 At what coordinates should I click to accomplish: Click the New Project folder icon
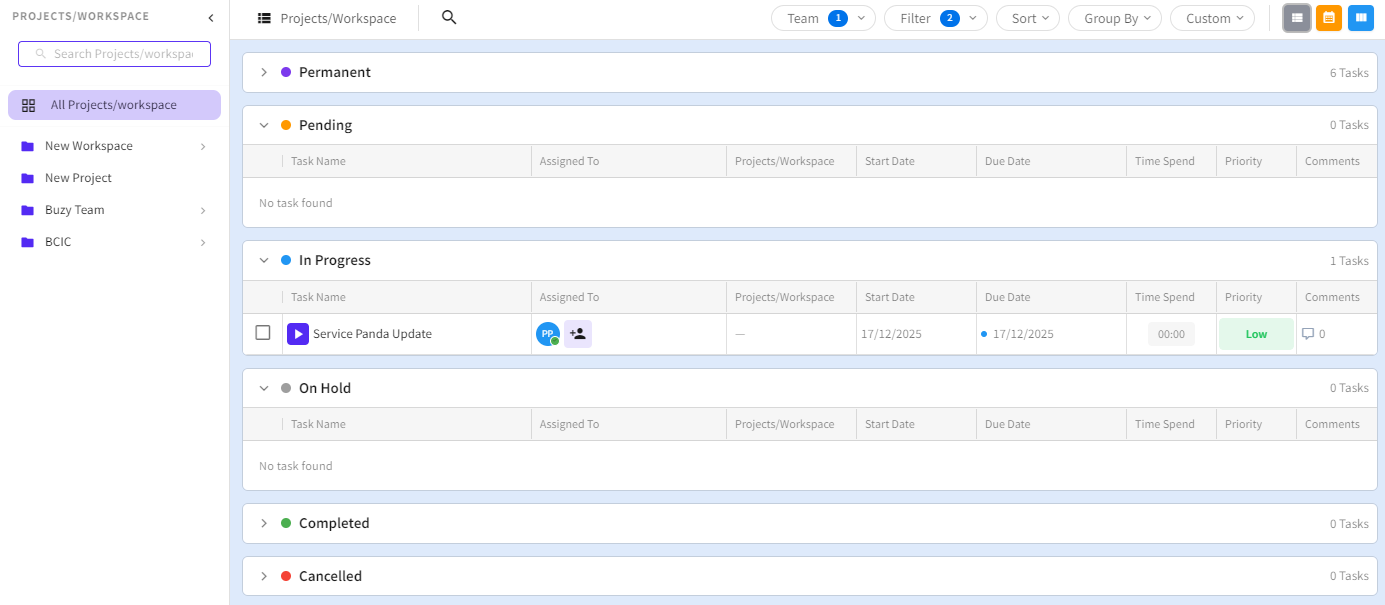[27, 178]
